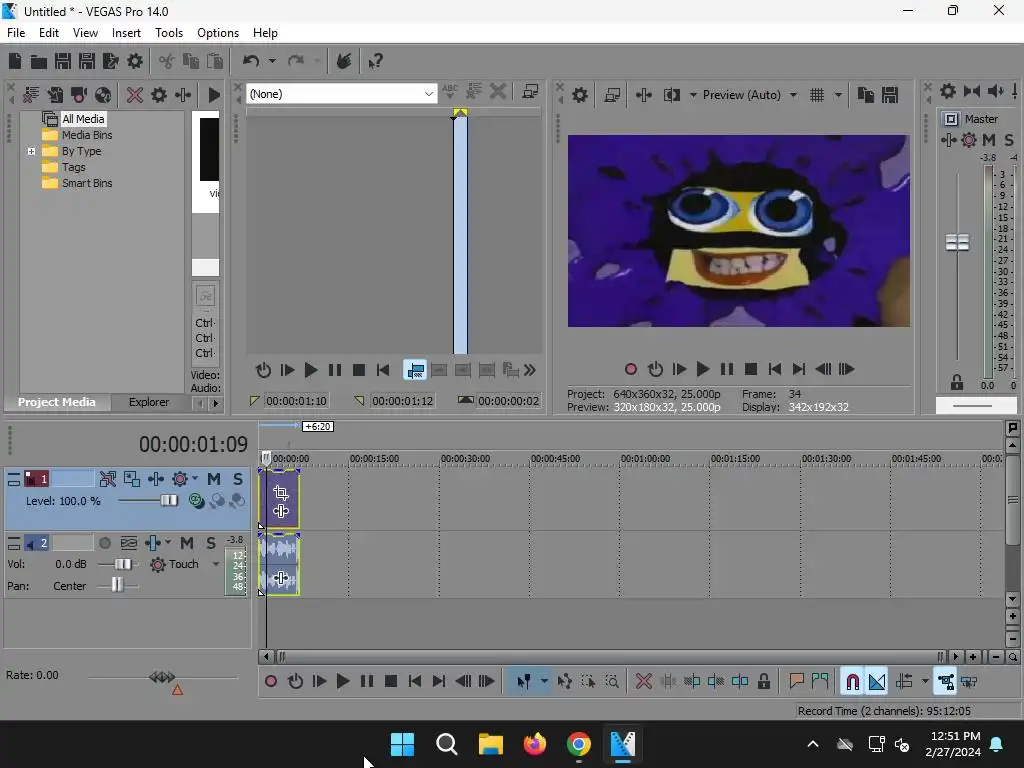Mute video track 1 with M button

(214, 479)
